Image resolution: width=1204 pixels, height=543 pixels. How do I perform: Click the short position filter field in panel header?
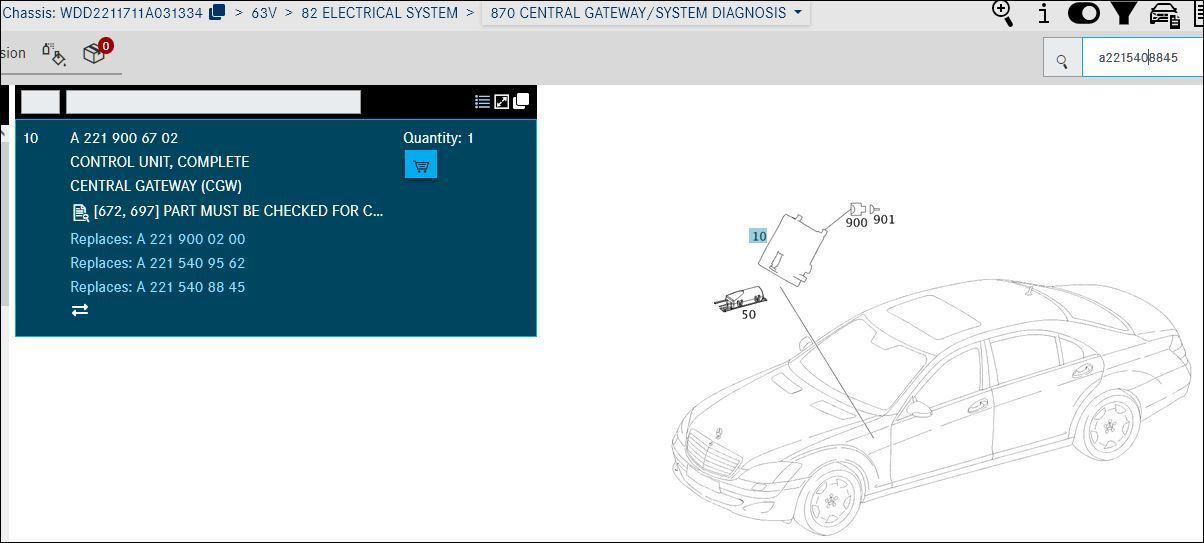pos(41,102)
